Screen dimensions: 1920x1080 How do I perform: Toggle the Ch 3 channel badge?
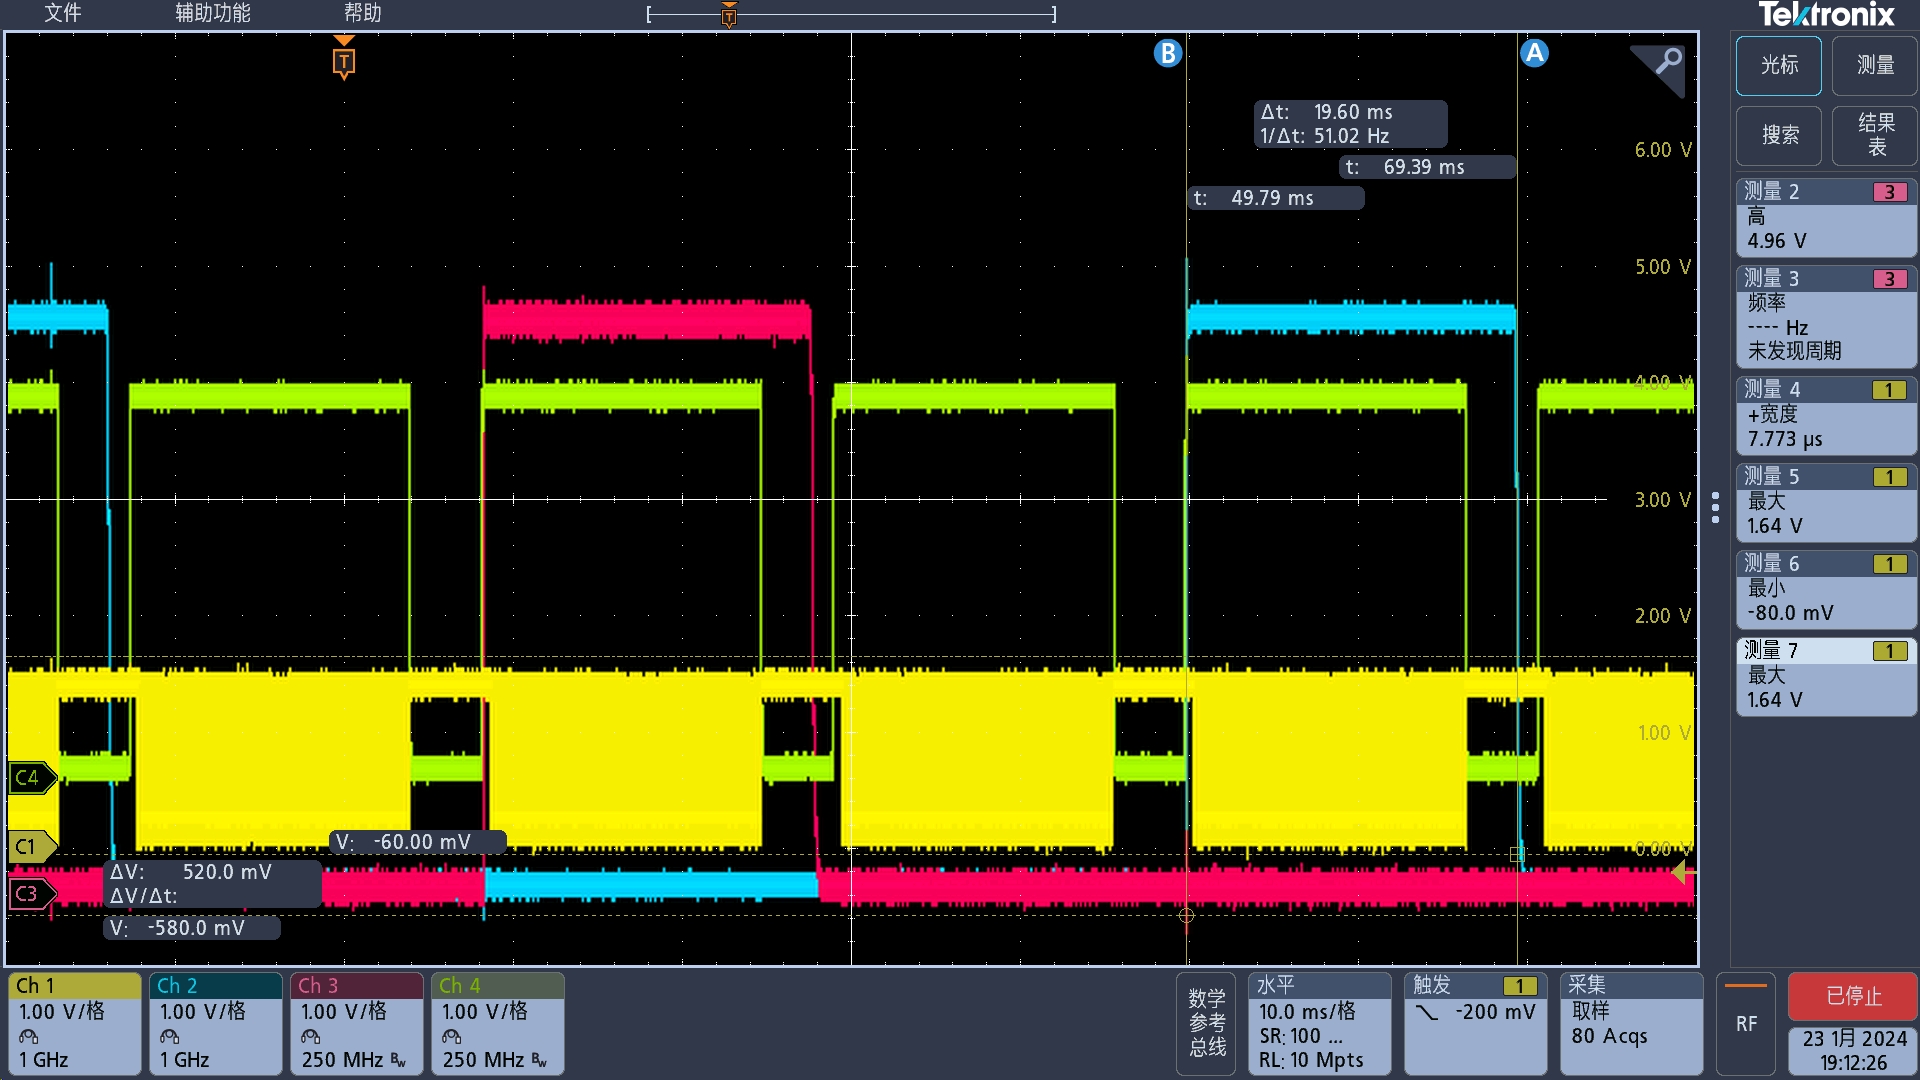click(x=356, y=1023)
